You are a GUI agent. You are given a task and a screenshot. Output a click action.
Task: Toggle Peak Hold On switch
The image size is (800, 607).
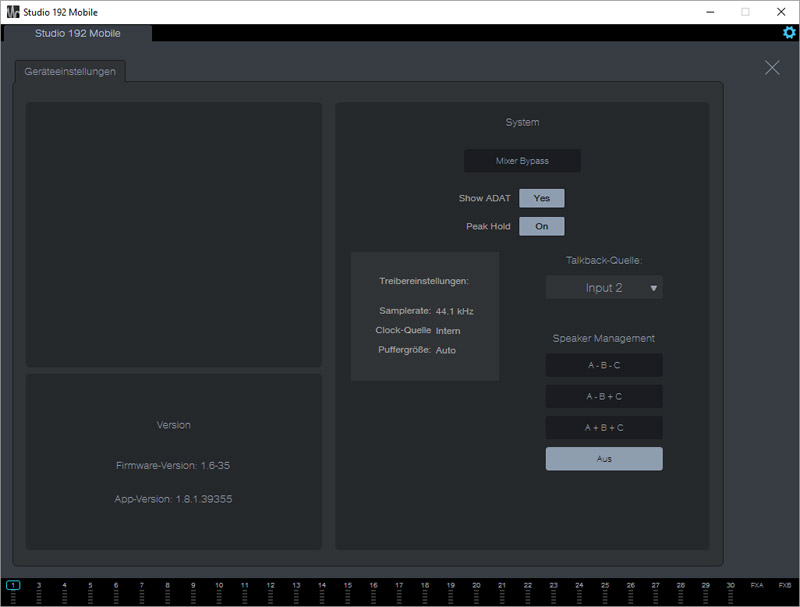[541, 226]
